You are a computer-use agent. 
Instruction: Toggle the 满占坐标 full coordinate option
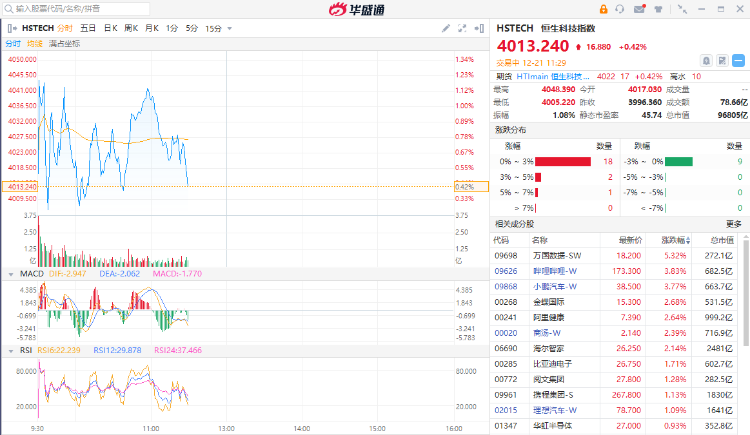pyautogui.click(x=64, y=44)
